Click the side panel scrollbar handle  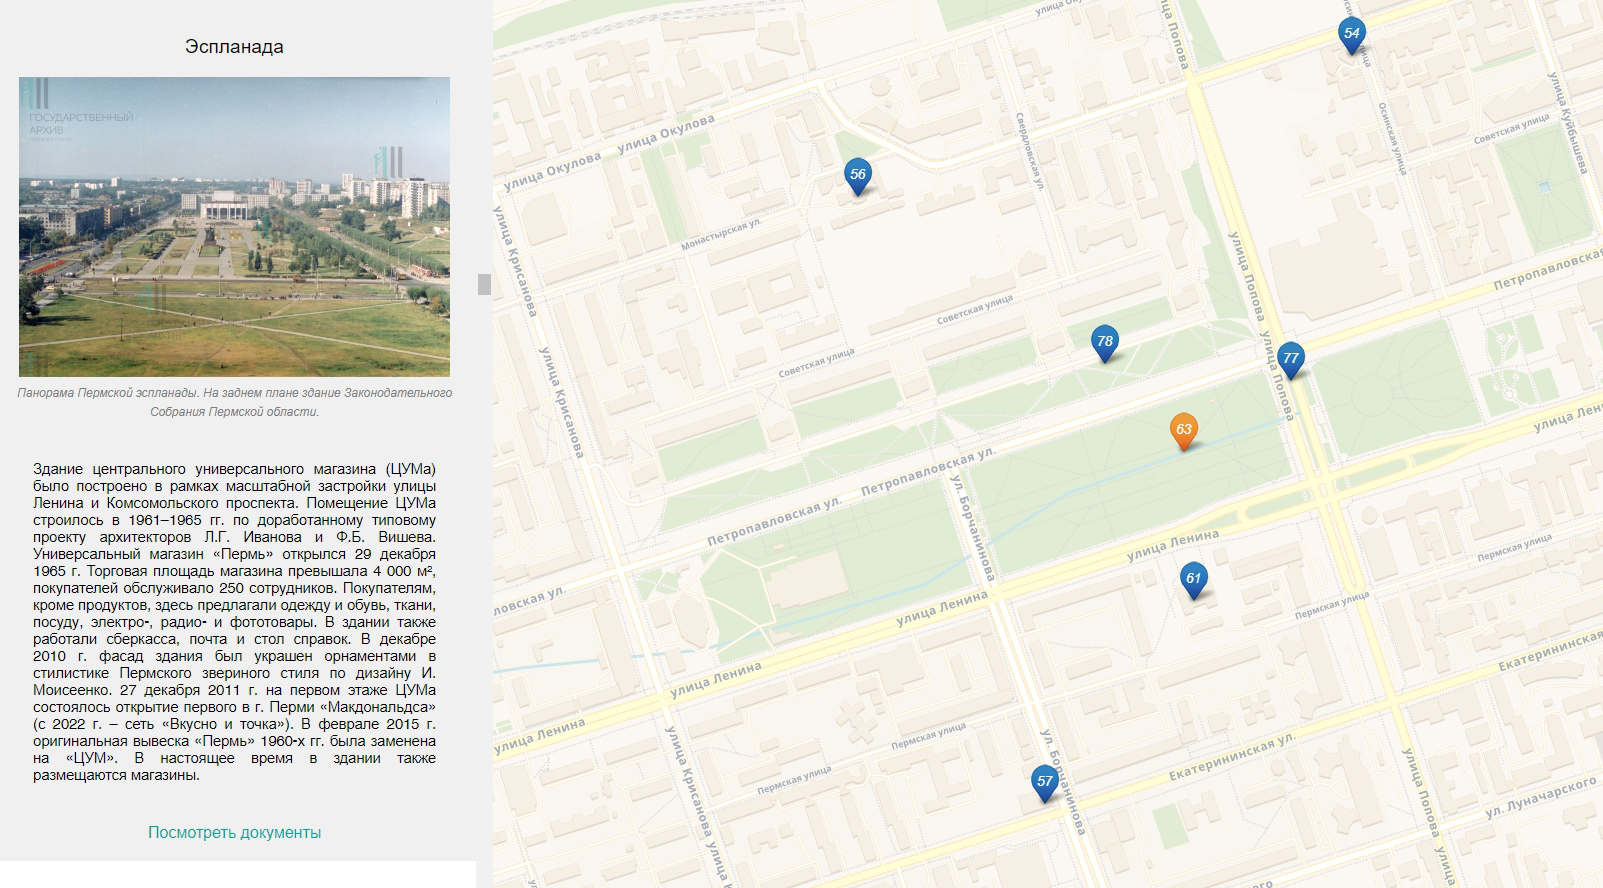pyautogui.click(x=484, y=284)
